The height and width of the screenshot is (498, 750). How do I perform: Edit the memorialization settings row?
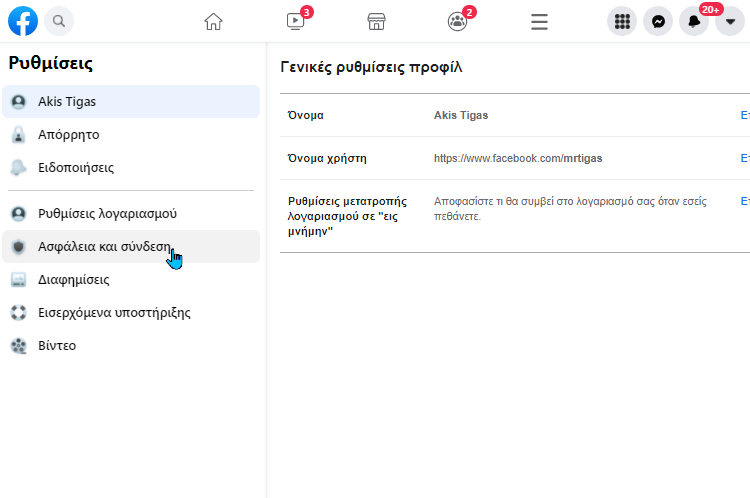click(745, 201)
